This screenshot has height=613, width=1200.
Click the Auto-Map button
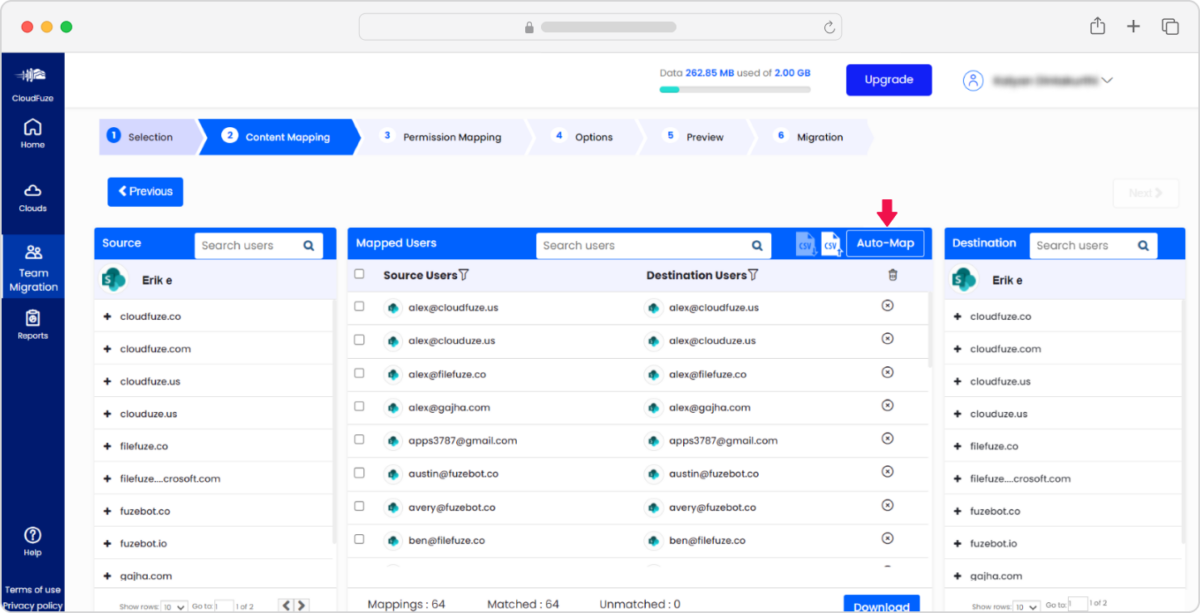(x=886, y=242)
